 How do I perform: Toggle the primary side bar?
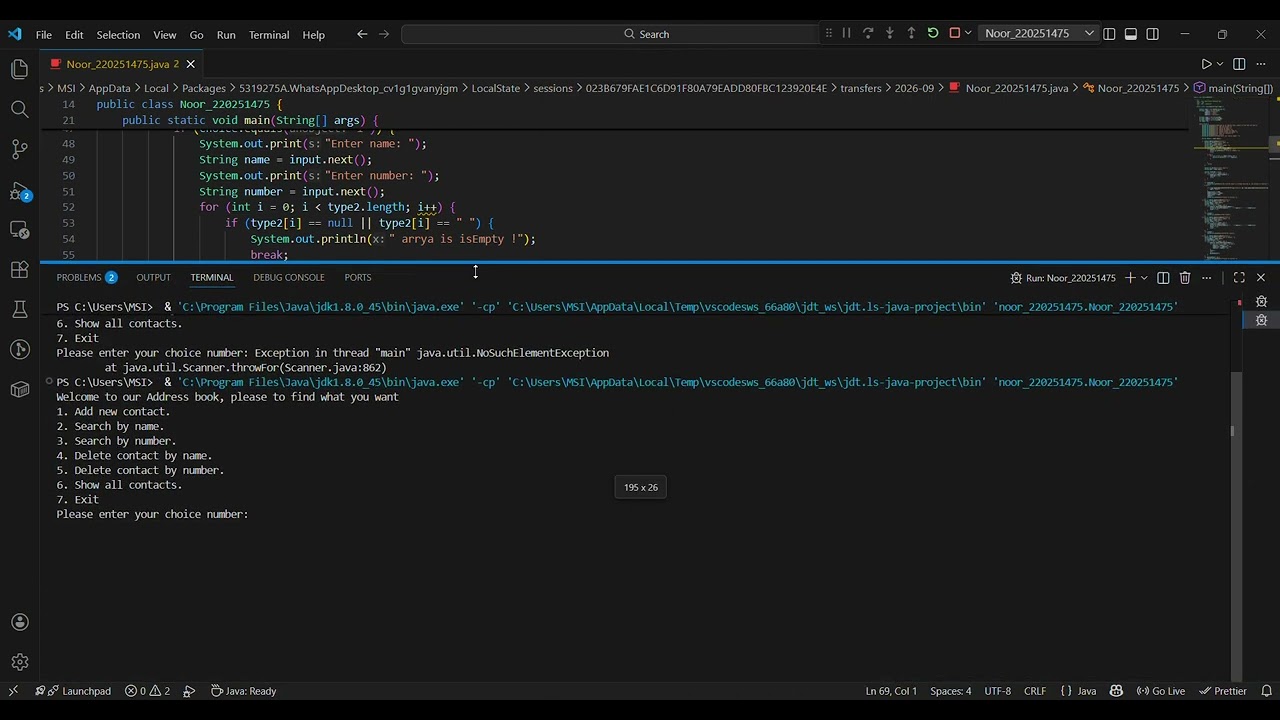[1109, 34]
